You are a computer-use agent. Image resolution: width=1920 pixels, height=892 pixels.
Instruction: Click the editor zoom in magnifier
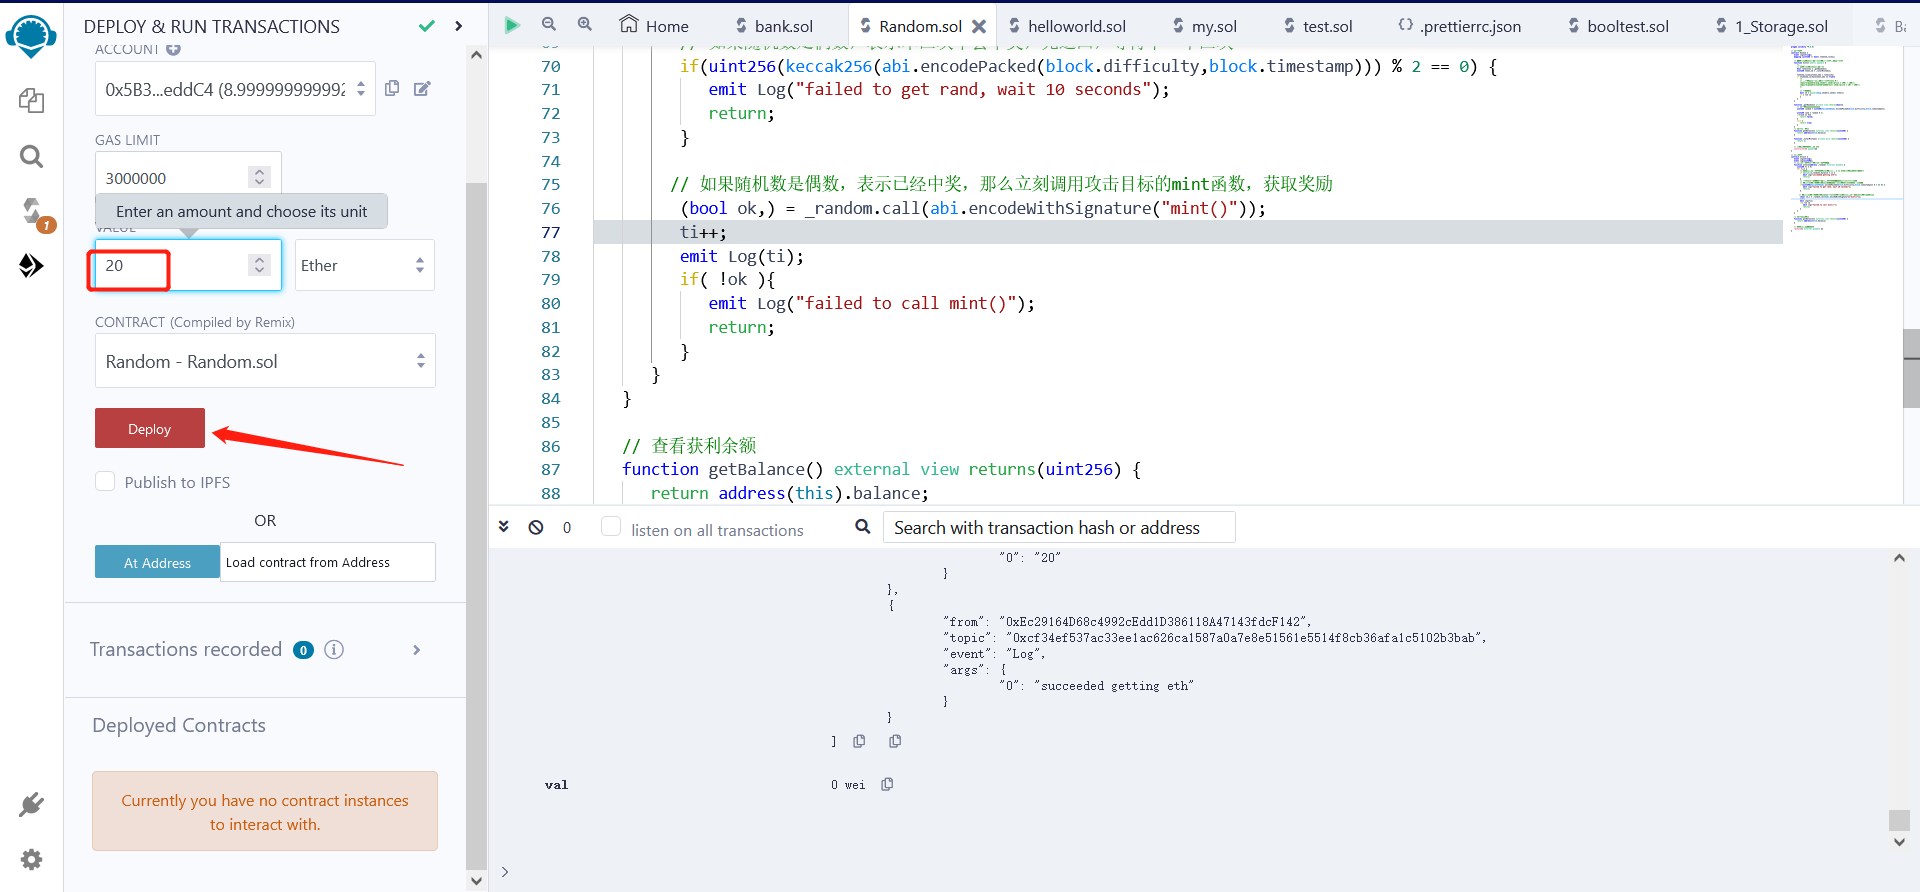coord(585,24)
